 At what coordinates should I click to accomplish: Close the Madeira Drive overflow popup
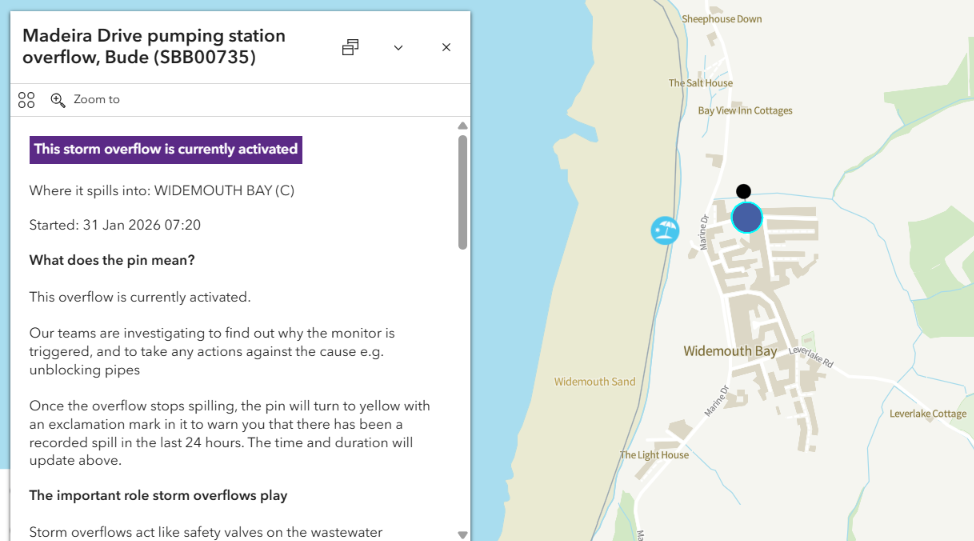pos(446,47)
